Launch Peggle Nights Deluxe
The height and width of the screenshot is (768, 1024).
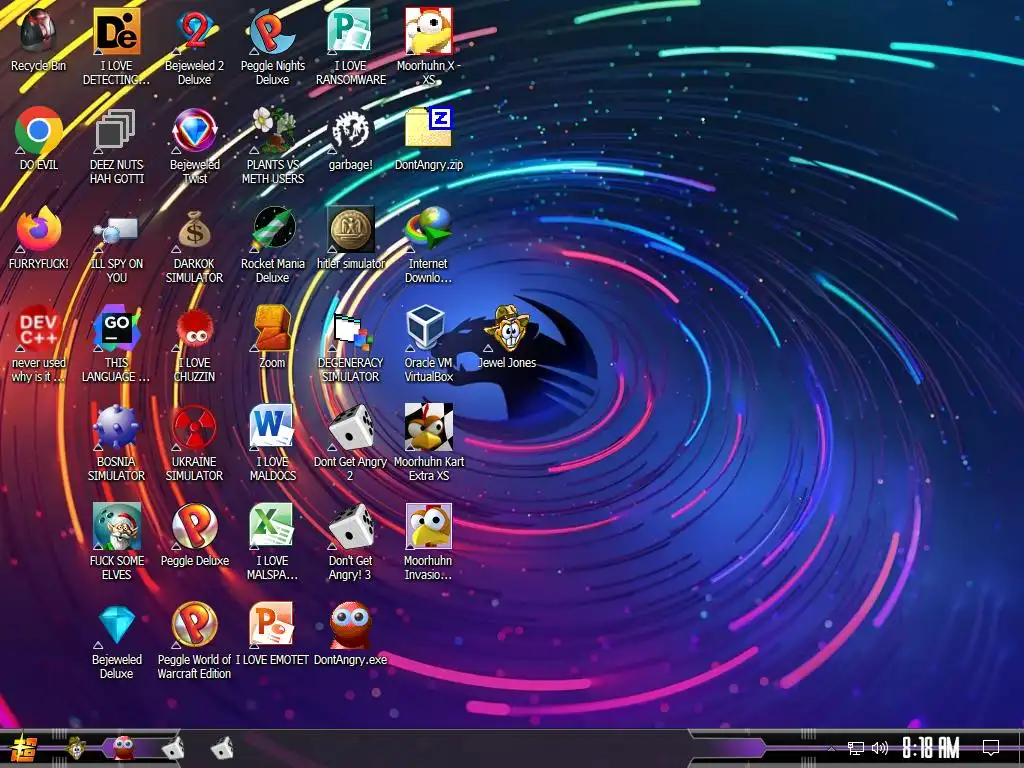click(272, 46)
